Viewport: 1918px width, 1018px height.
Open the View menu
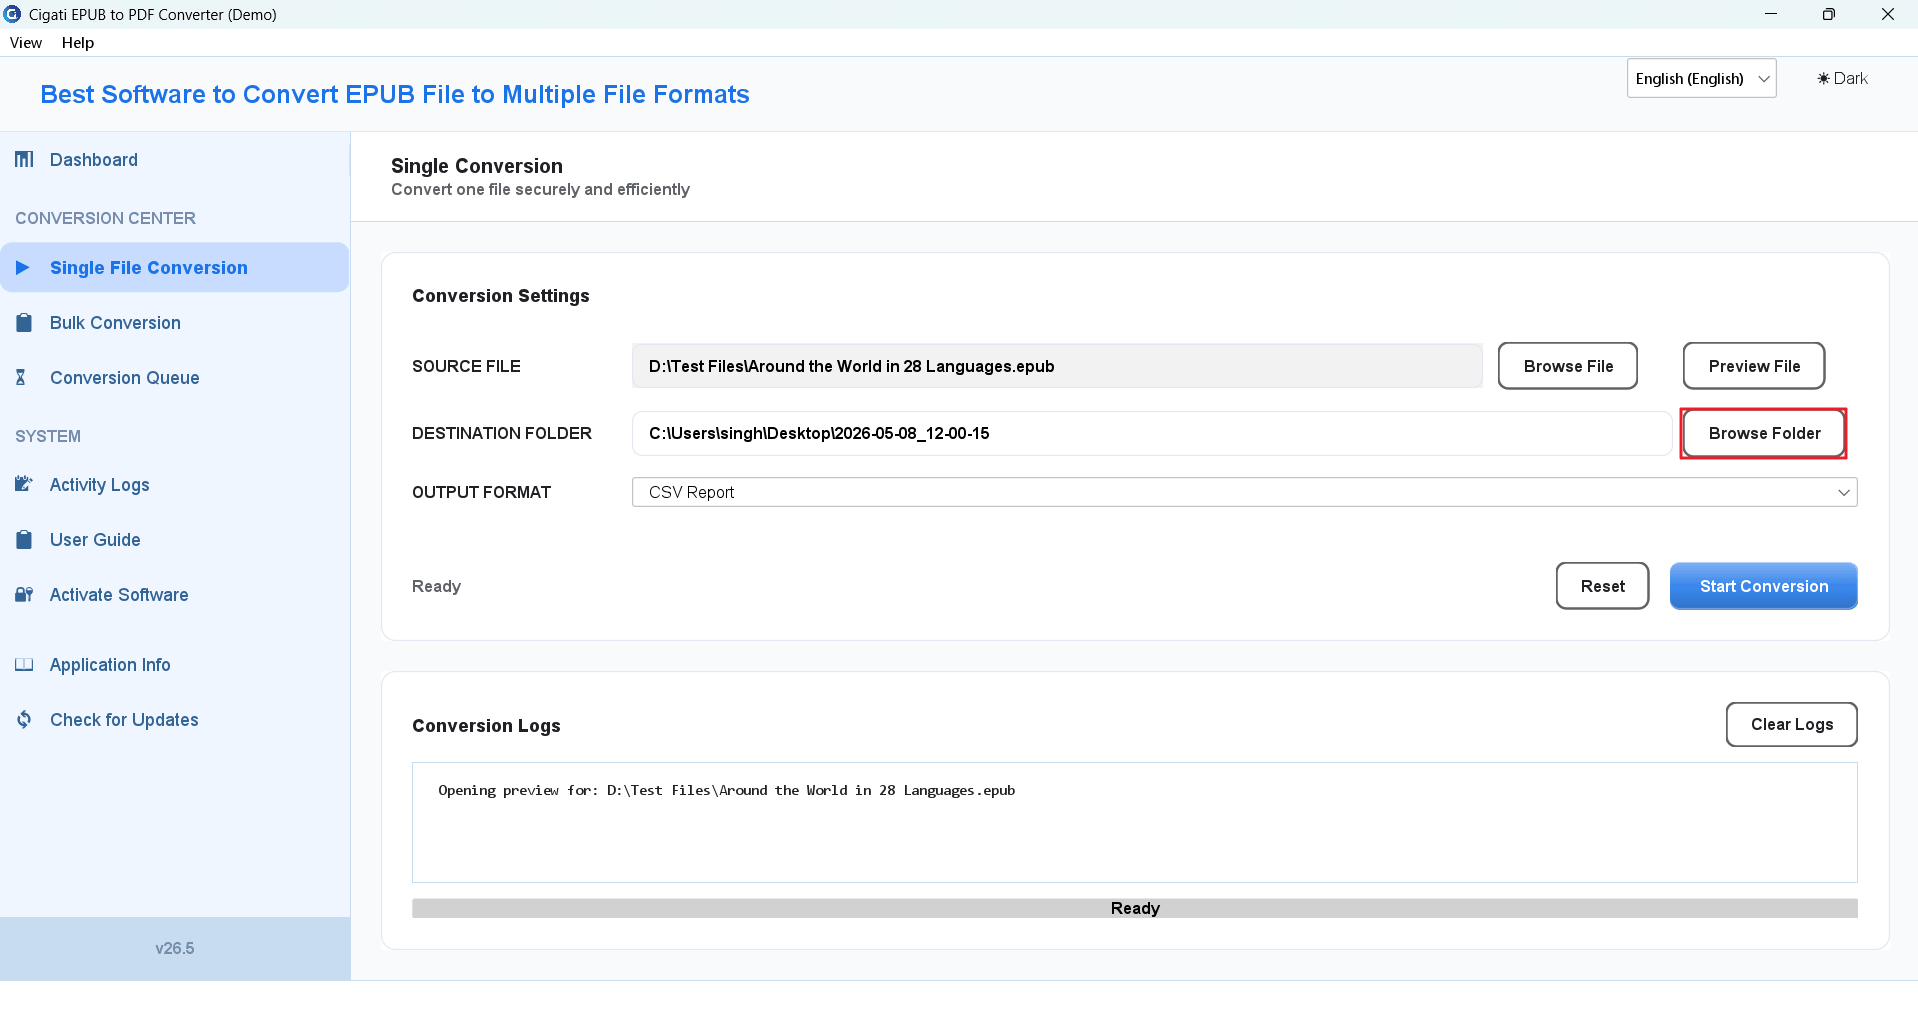pyautogui.click(x=26, y=43)
